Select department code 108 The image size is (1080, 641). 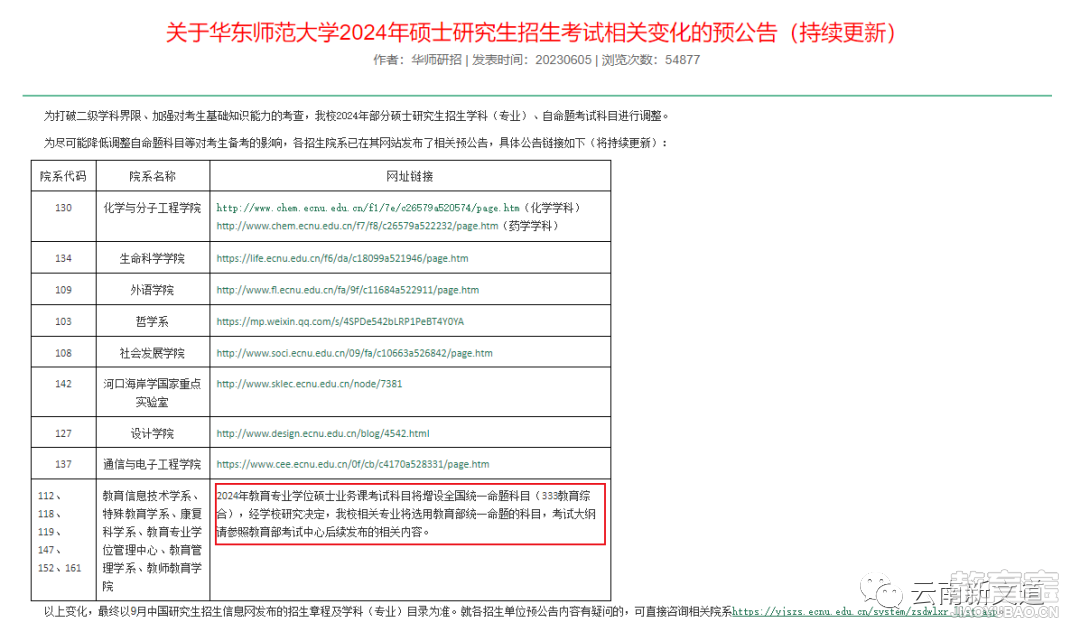click(63, 353)
